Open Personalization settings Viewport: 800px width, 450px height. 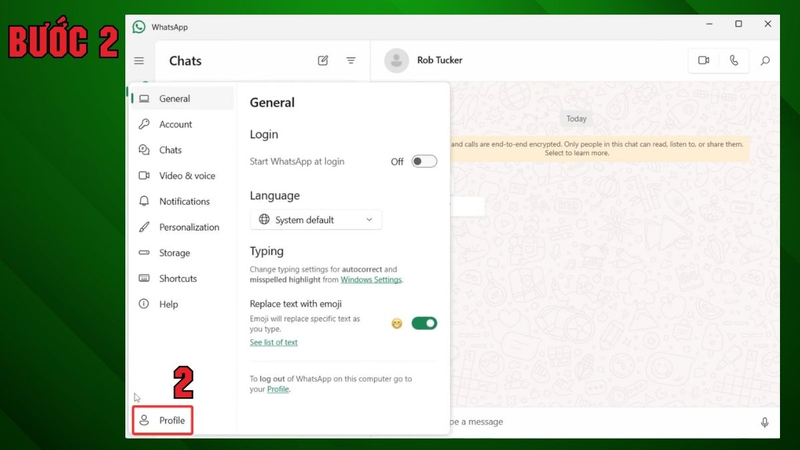(x=183, y=227)
